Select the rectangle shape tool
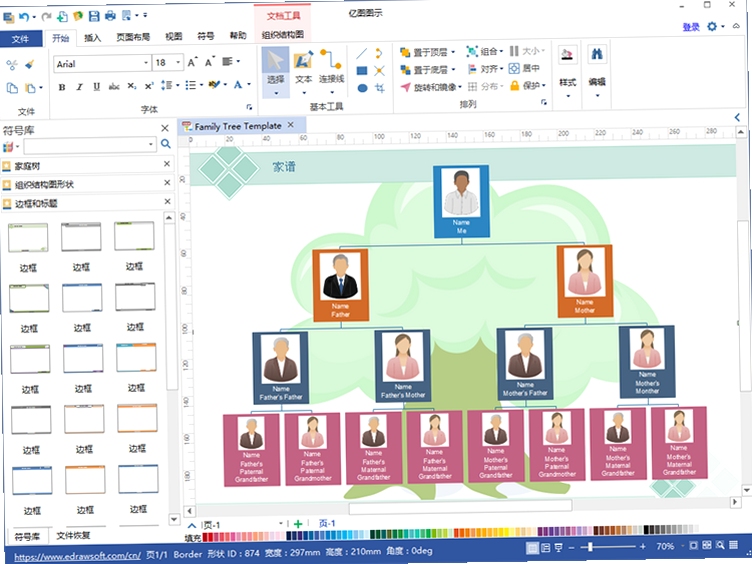752x564 pixels. (x=362, y=71)
